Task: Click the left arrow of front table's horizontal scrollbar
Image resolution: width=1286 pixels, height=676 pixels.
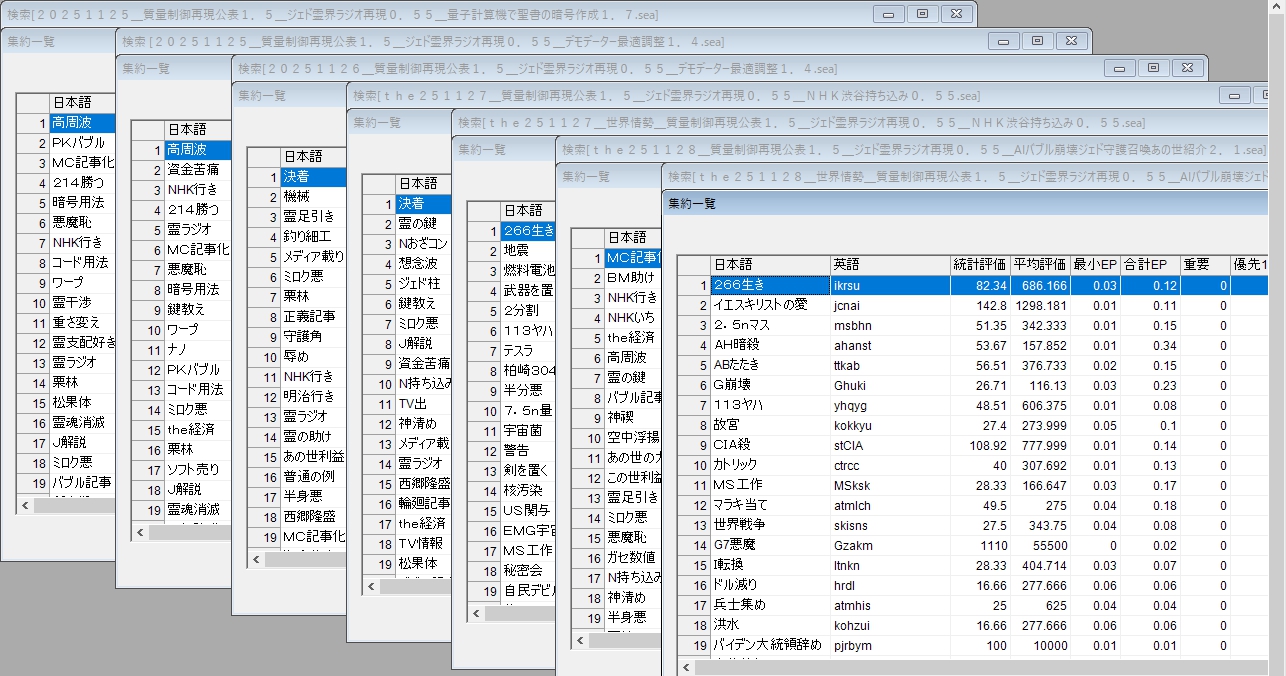Action: 686,667
